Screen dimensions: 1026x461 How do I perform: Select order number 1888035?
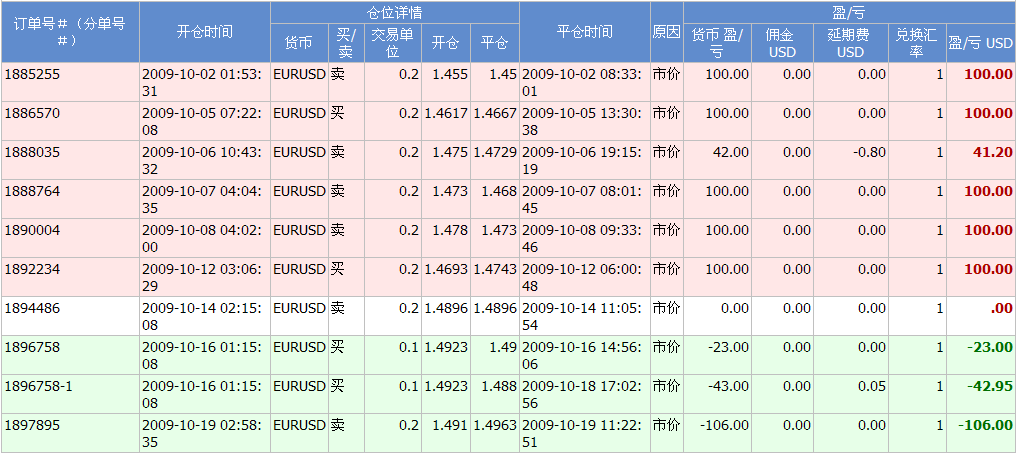[33, 152]
